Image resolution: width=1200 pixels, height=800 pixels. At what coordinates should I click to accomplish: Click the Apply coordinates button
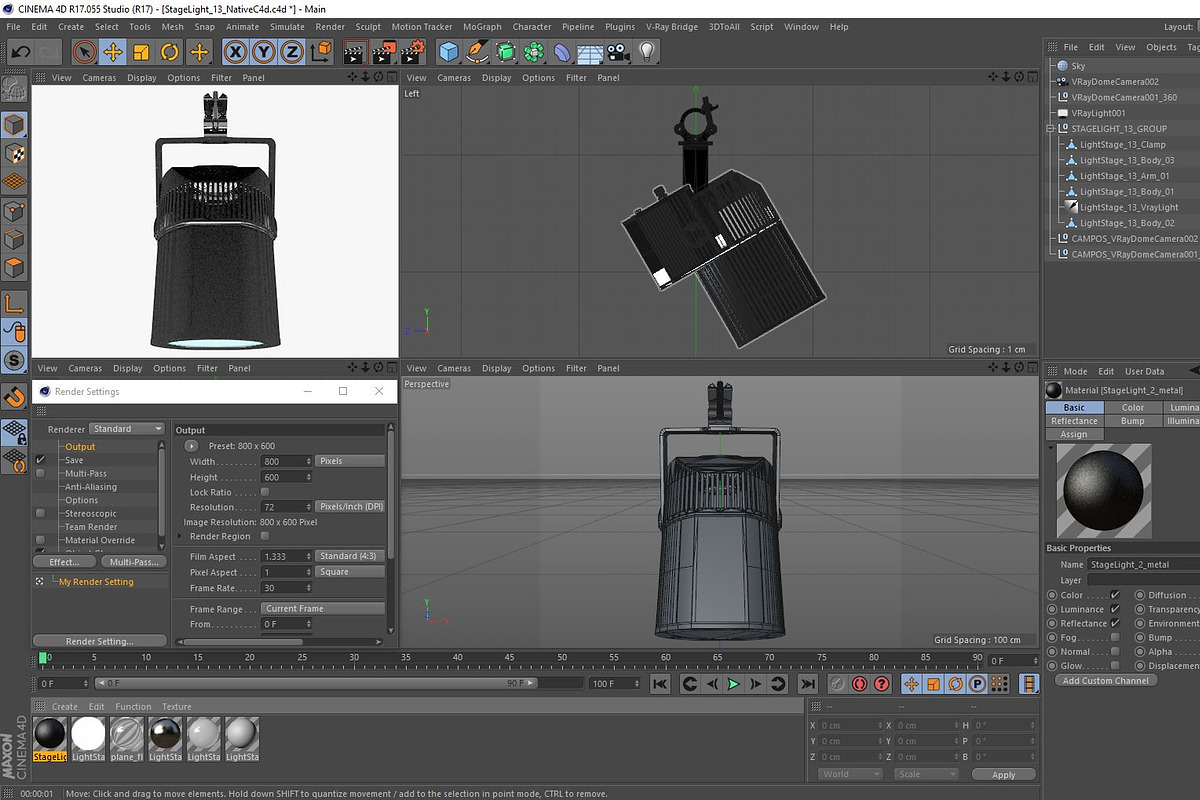coord(1003,775)
